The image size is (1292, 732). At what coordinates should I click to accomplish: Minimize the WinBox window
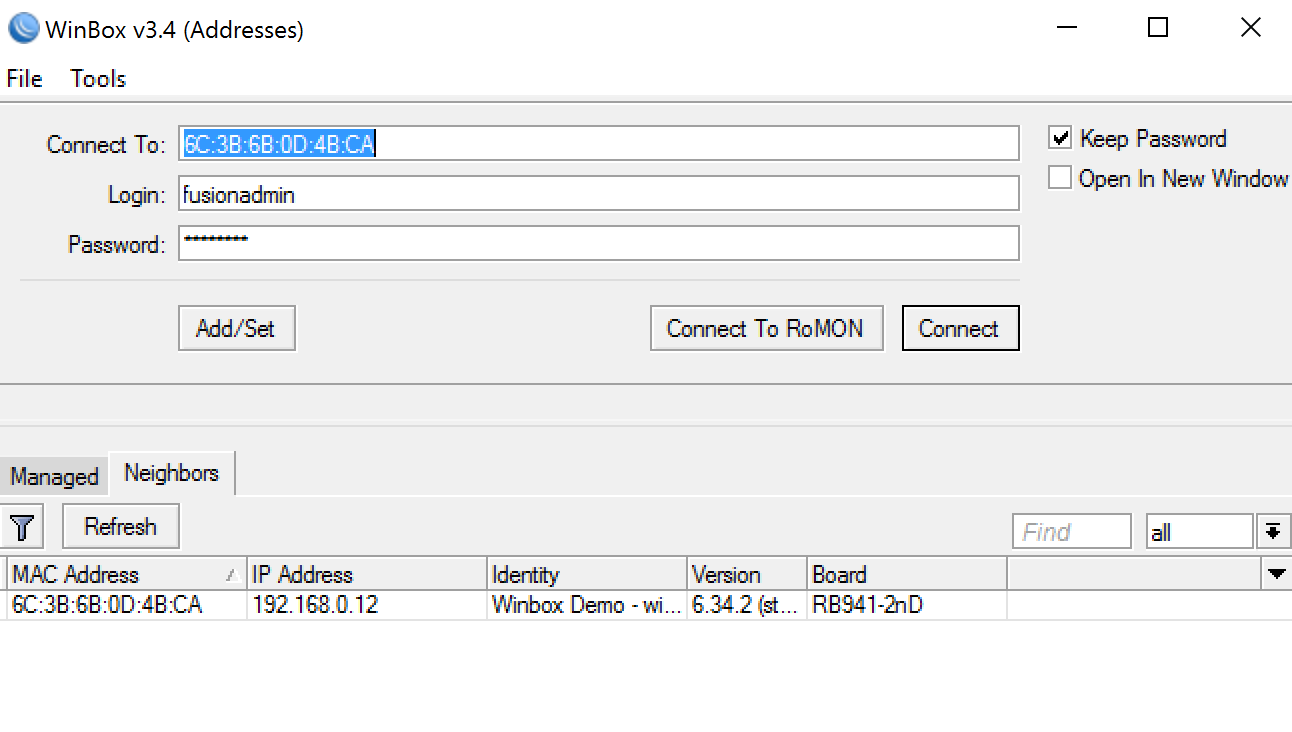point(1065,28)
